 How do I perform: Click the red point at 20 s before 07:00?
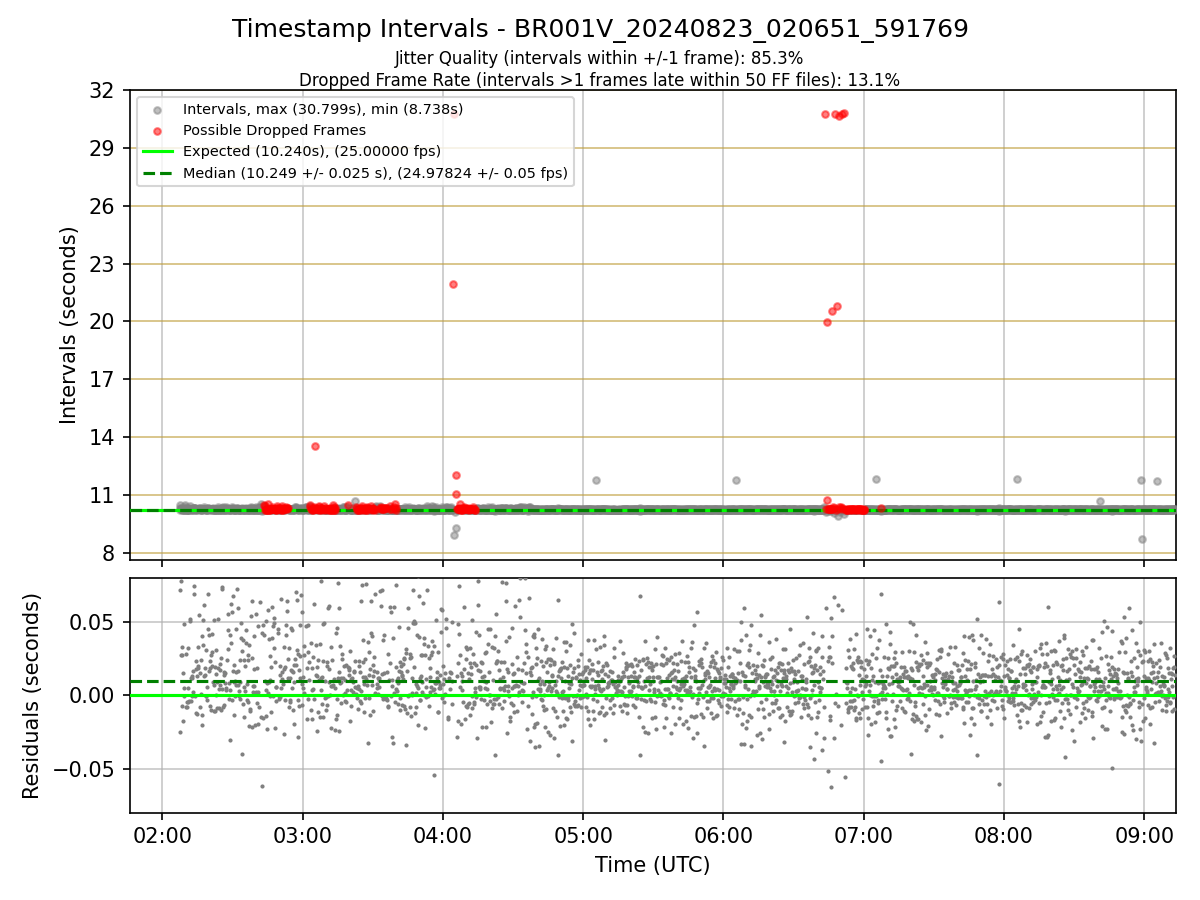point(827,322)
